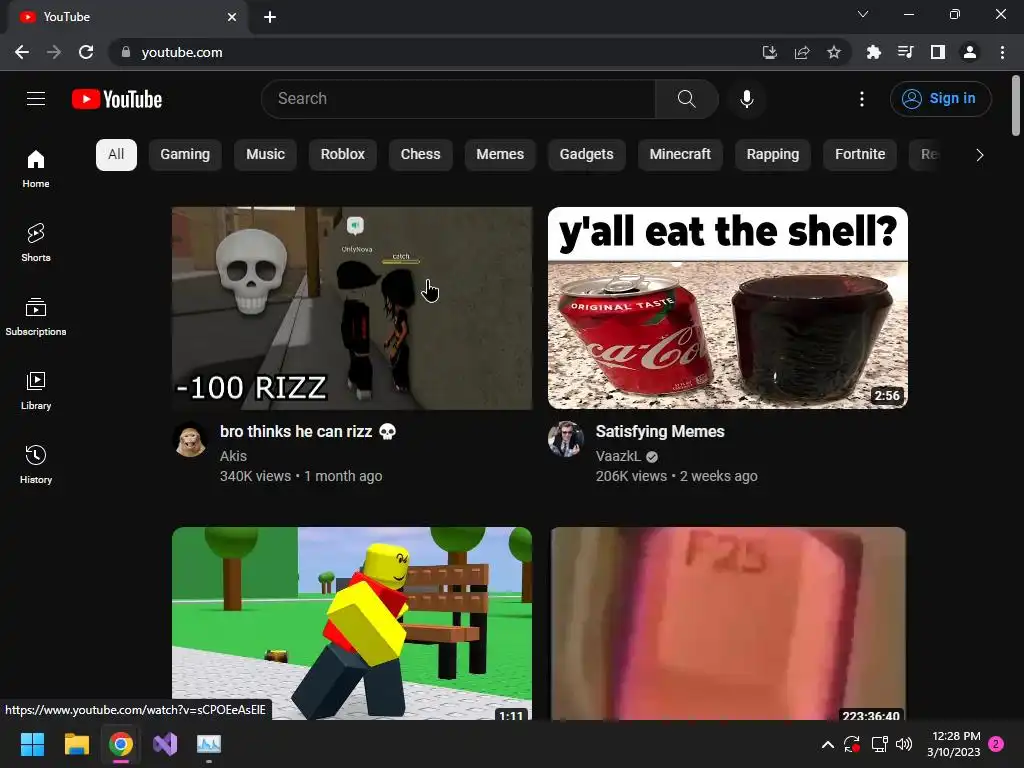Open YouTube settings three-dot menu

tap(862, 99)
